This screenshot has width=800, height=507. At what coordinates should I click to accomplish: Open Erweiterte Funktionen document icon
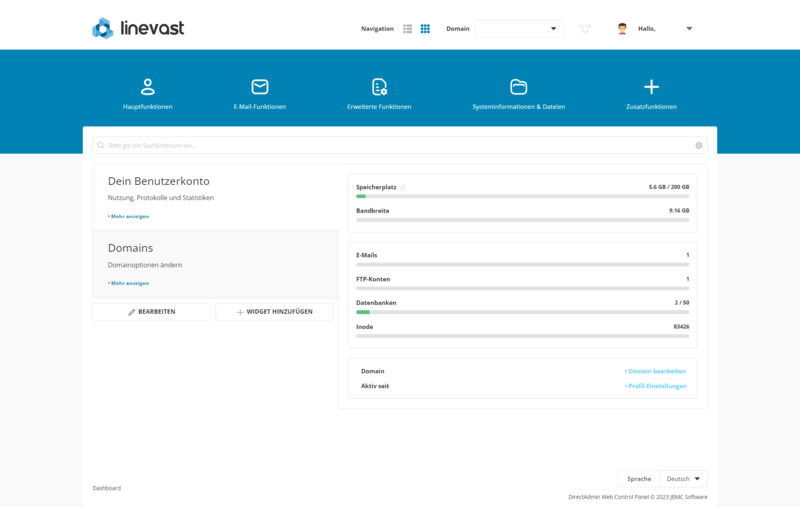(379, 87)
